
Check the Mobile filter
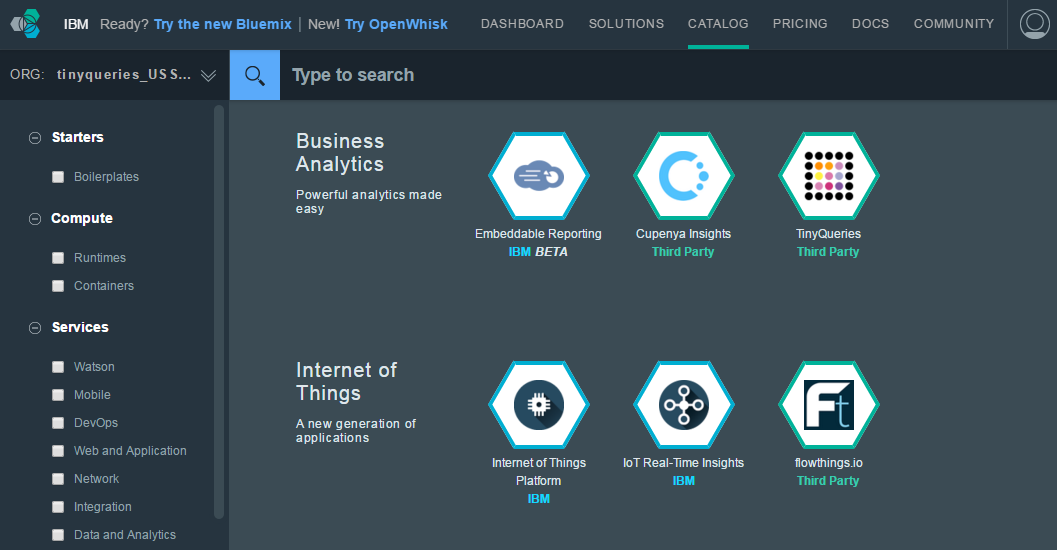[x=58, y=395]
